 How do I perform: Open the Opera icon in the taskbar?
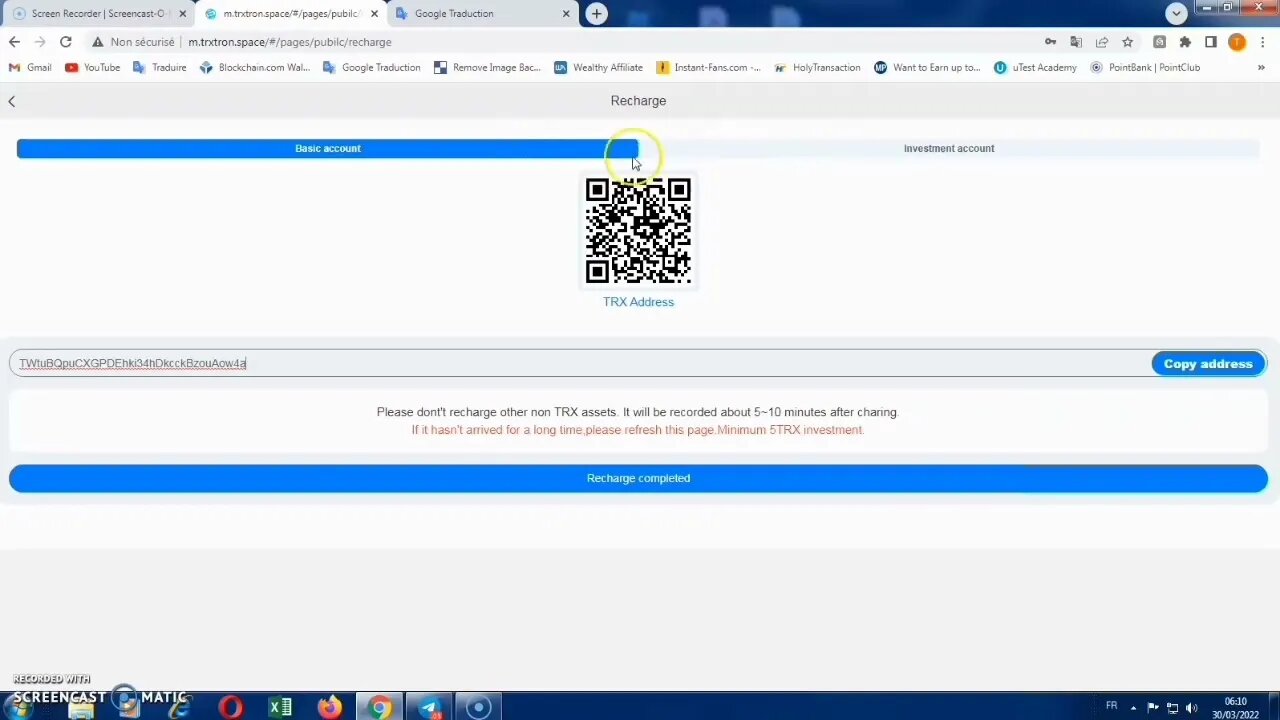click(x=231, y=707)
